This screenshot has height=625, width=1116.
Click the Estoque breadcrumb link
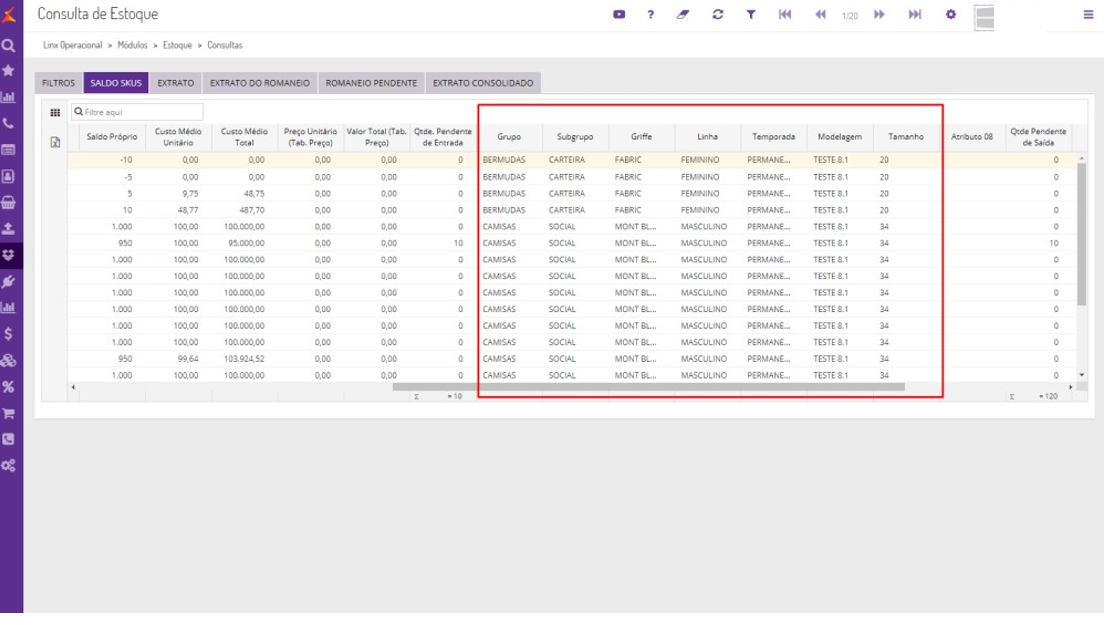(x=178, y=46)
